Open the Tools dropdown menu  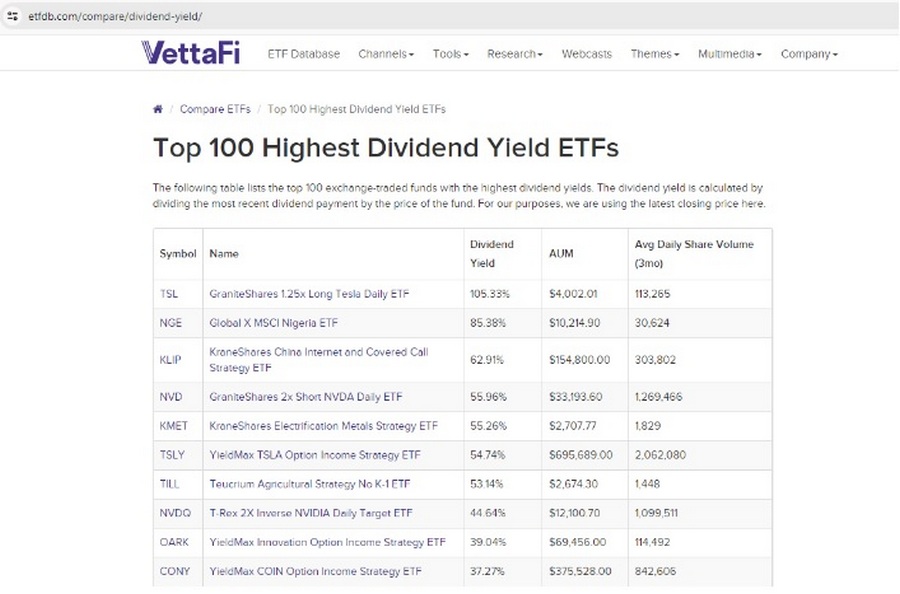pyautogui.click(x=448, y=55)
